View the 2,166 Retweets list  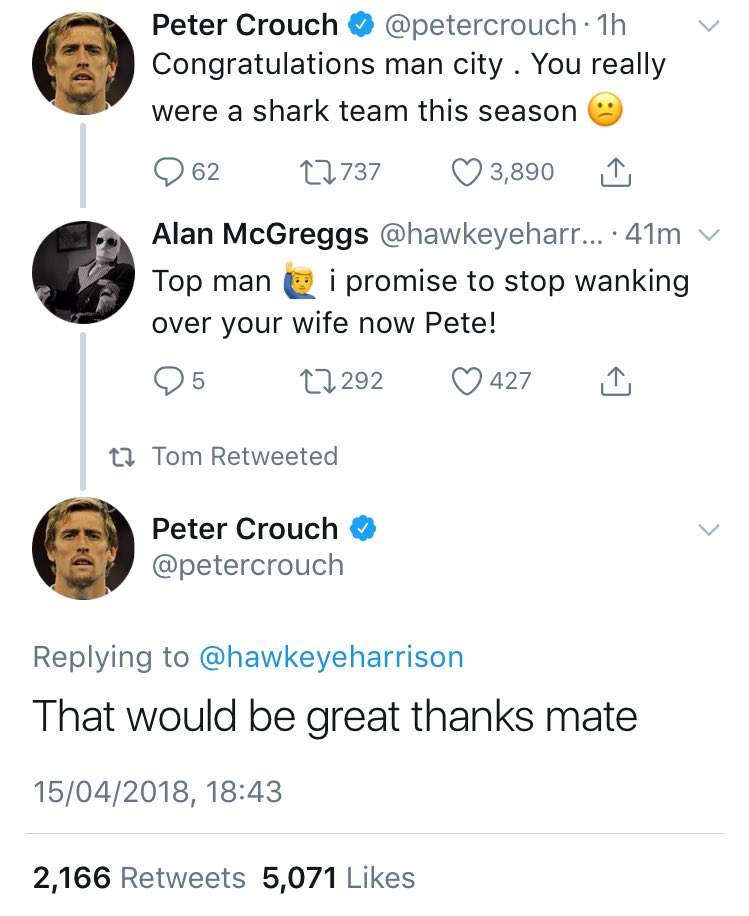click(x=139, y=878)
